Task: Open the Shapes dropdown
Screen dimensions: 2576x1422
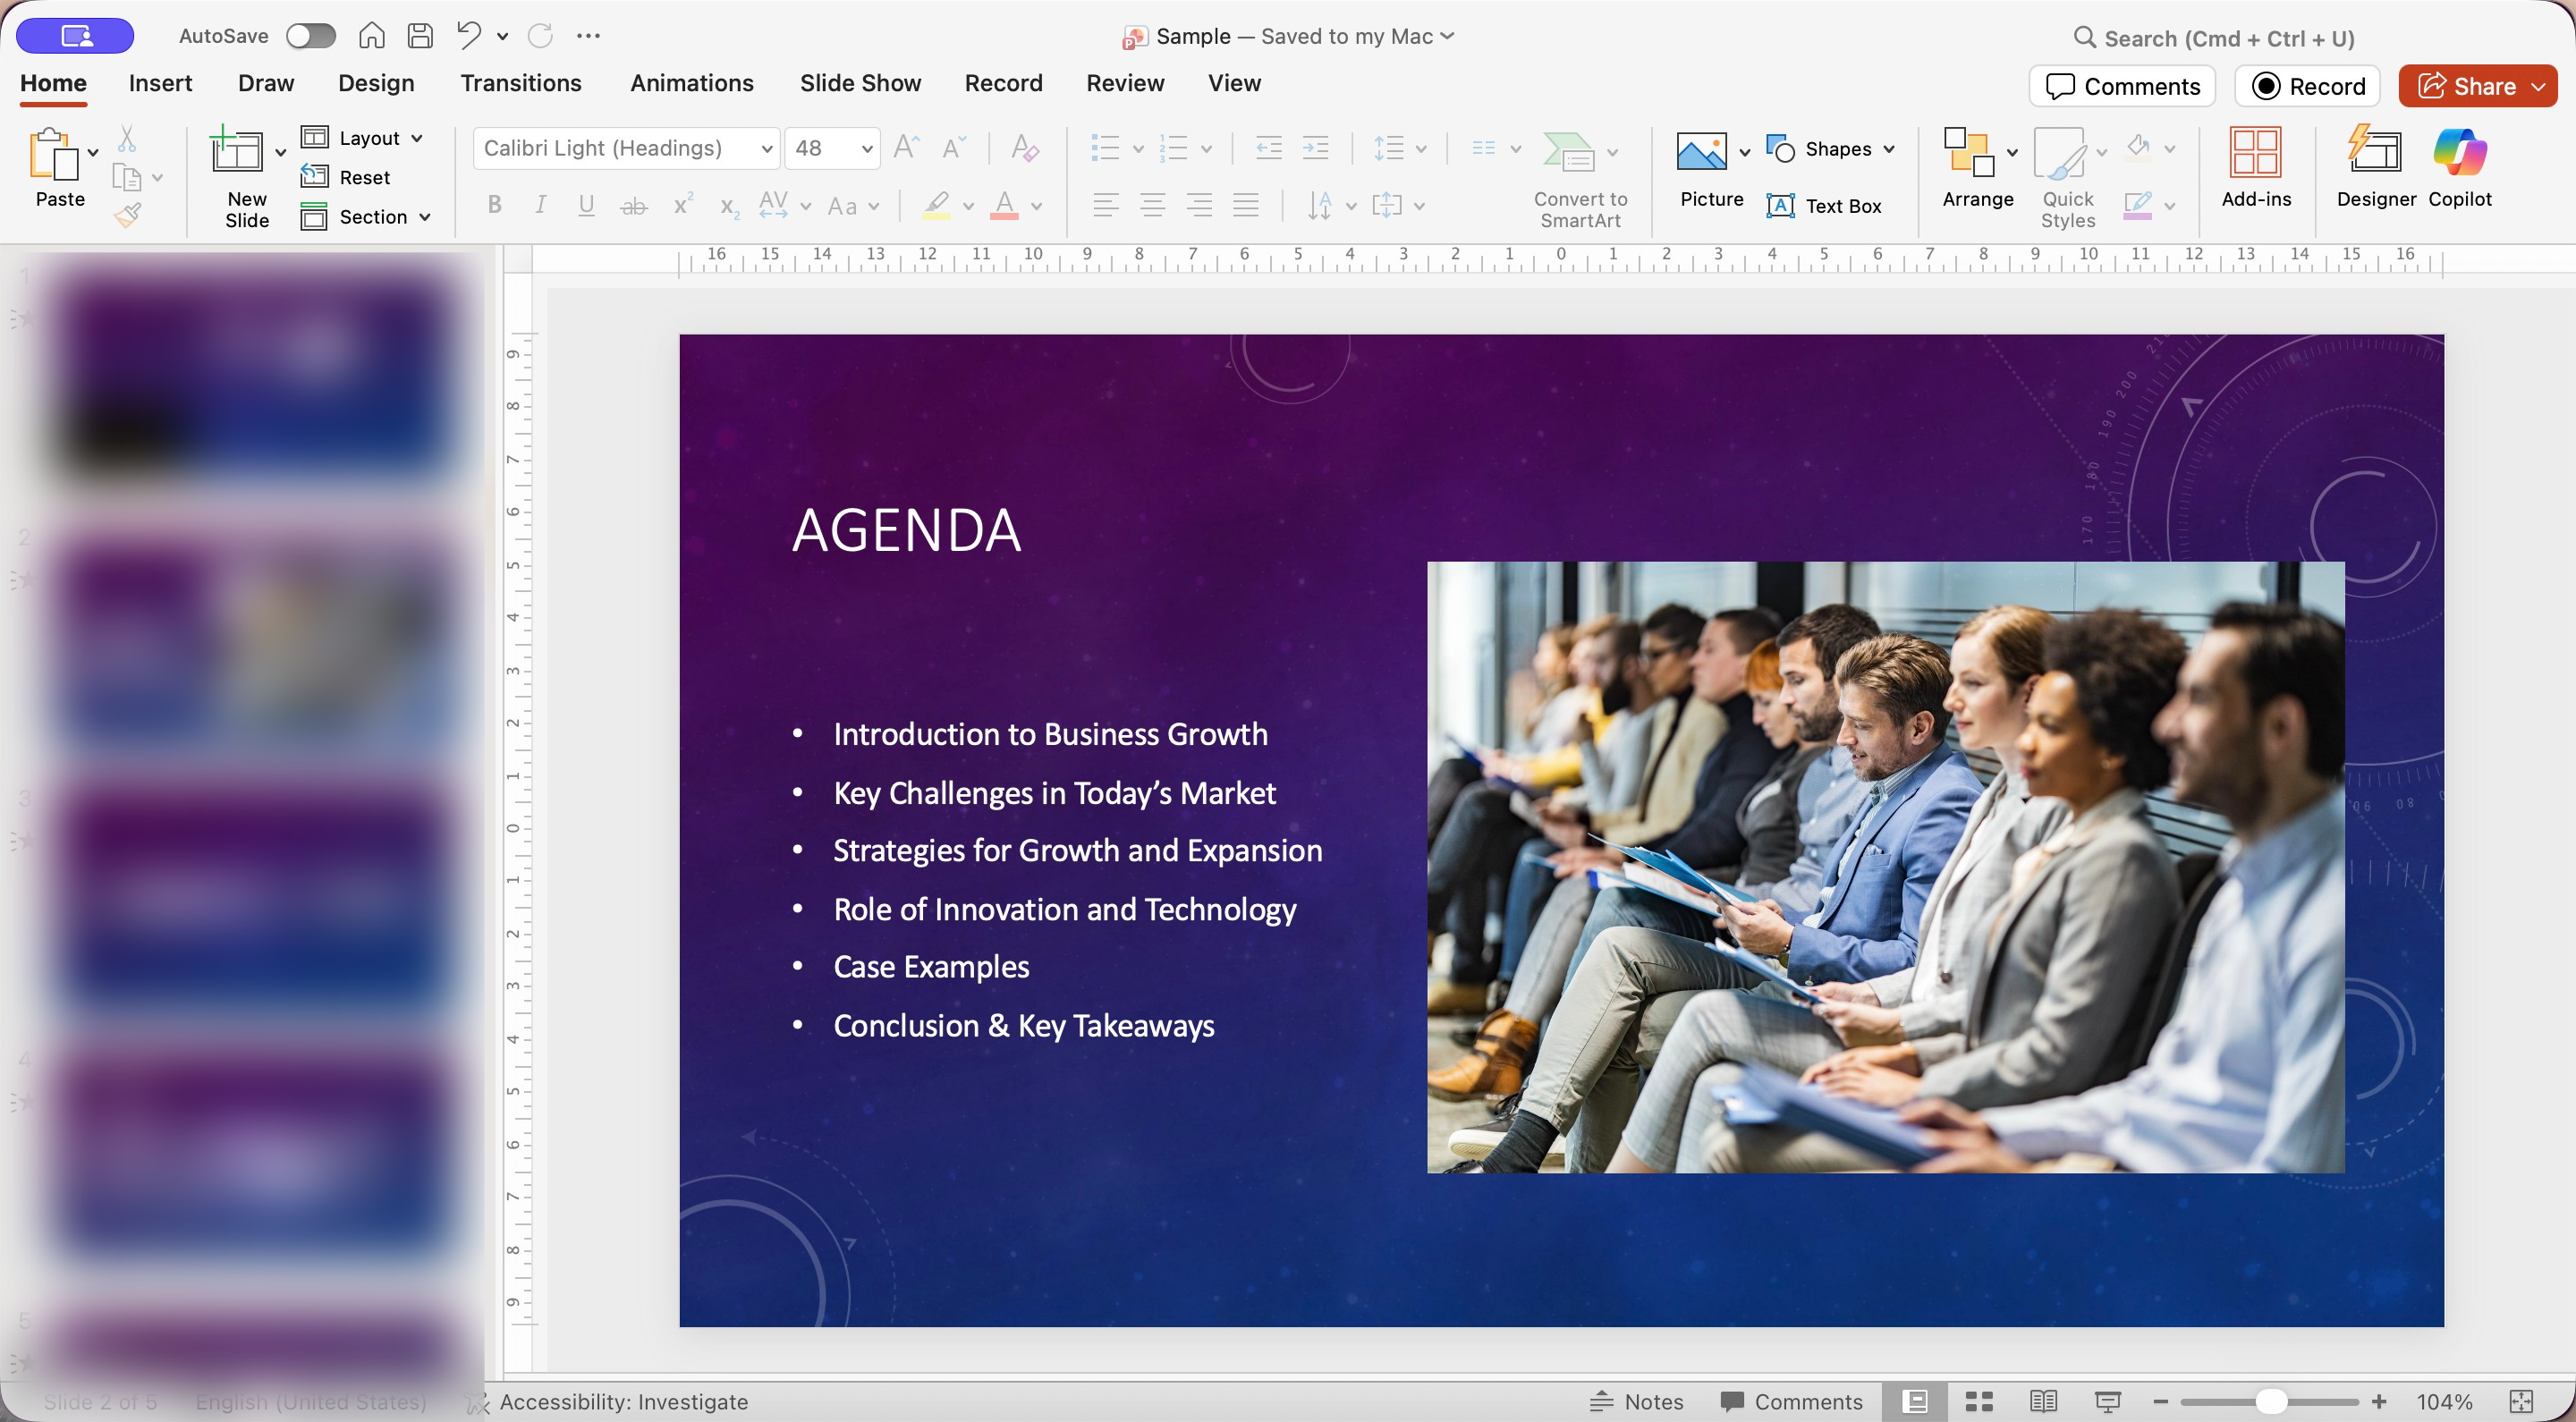Action: click(x=1889, y=149)
